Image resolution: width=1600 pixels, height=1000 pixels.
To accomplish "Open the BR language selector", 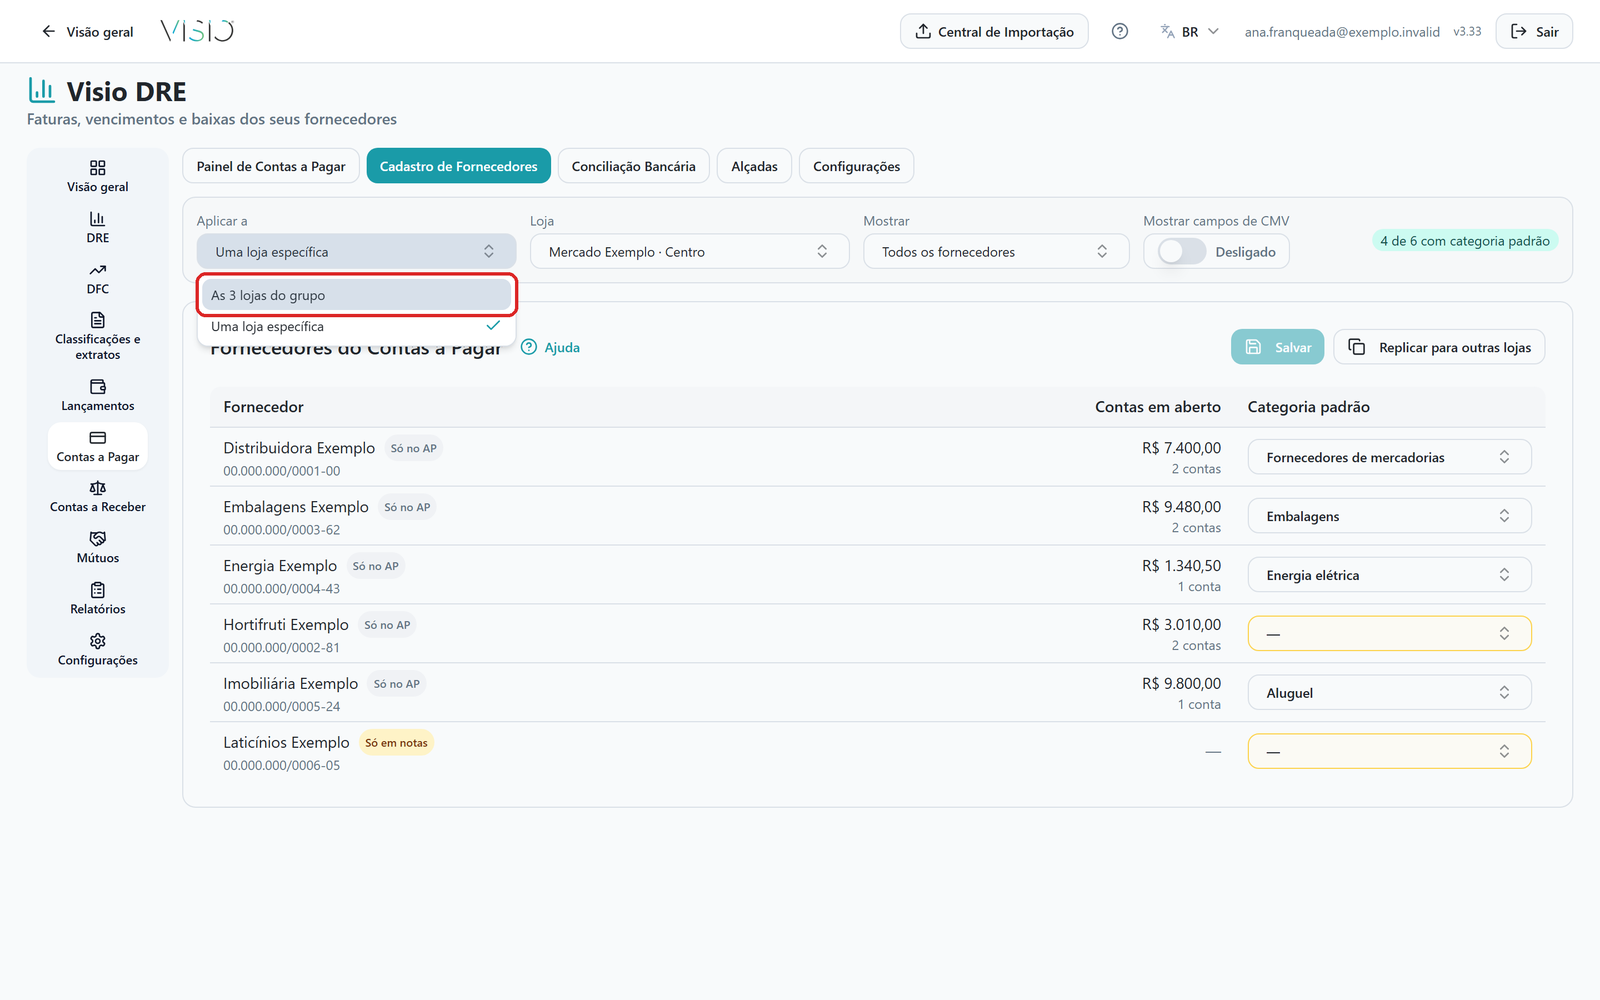I will (x=1190, y=31).
